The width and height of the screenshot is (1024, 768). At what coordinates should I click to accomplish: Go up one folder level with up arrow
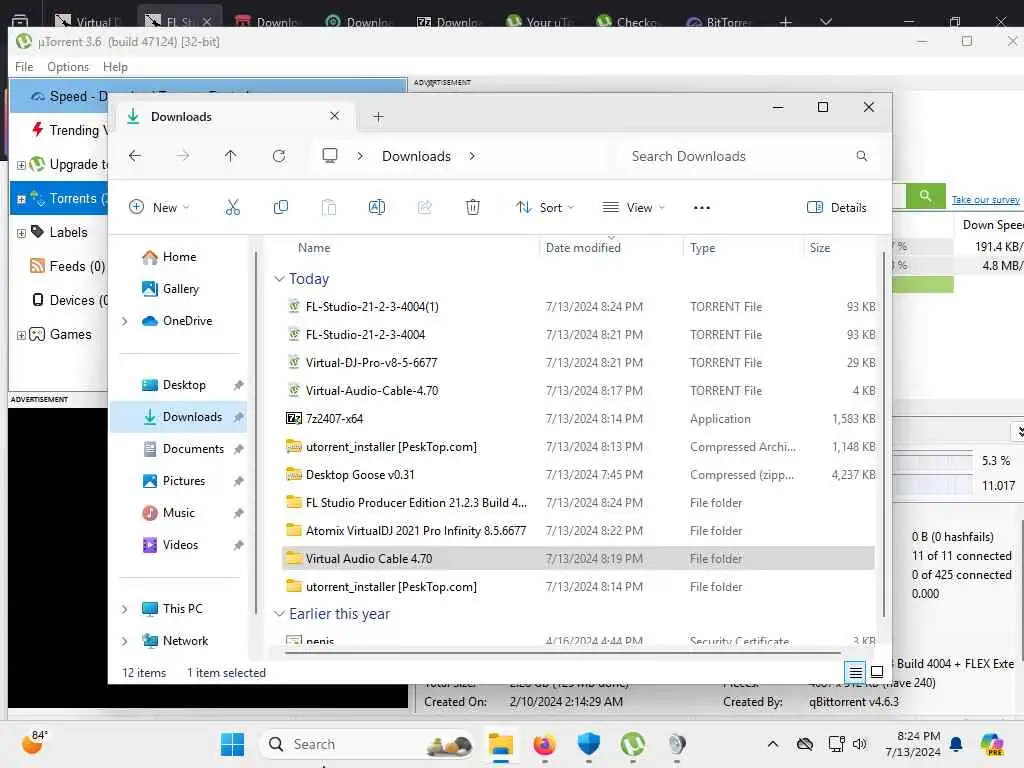pos(231,156)
